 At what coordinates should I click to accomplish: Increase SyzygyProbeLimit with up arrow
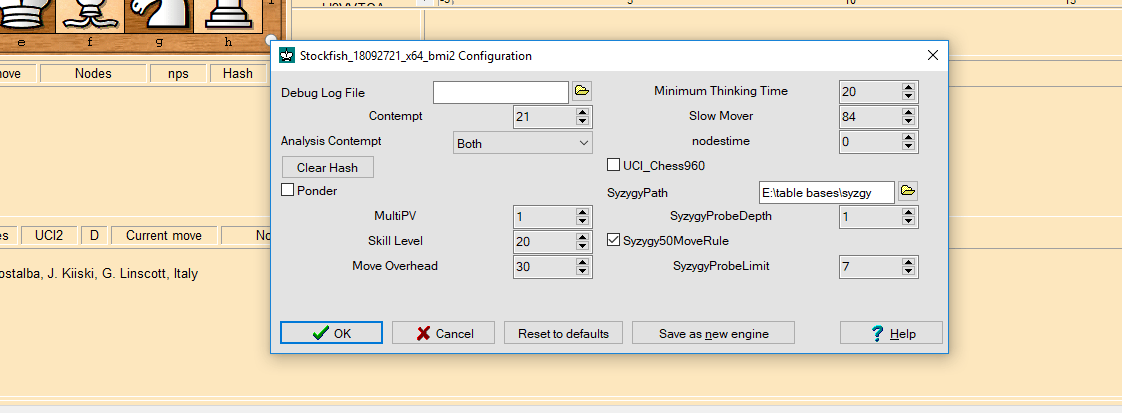908,262
